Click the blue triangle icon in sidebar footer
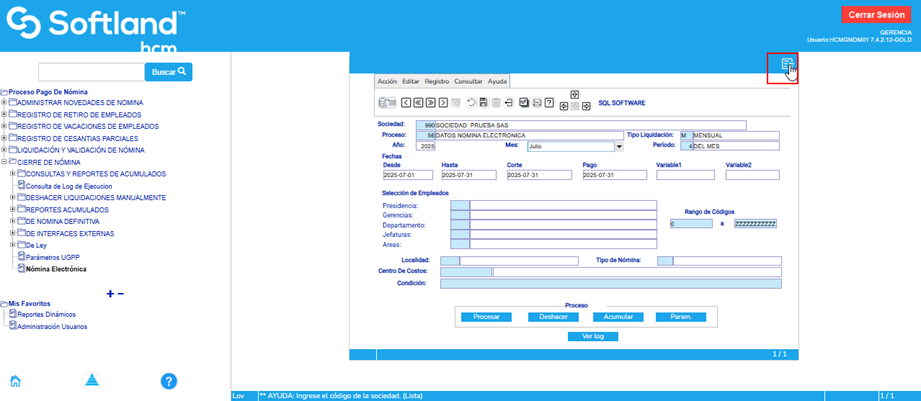 click(92, 380)
